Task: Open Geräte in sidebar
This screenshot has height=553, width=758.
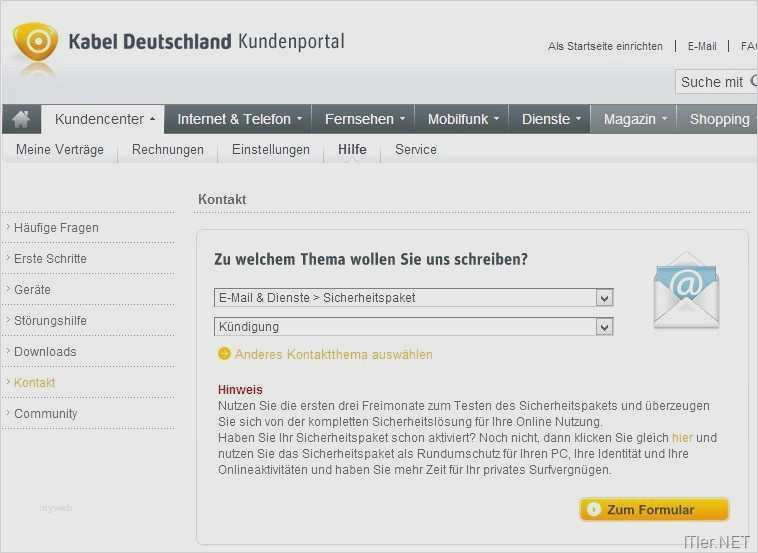Action: pos(32,290)
